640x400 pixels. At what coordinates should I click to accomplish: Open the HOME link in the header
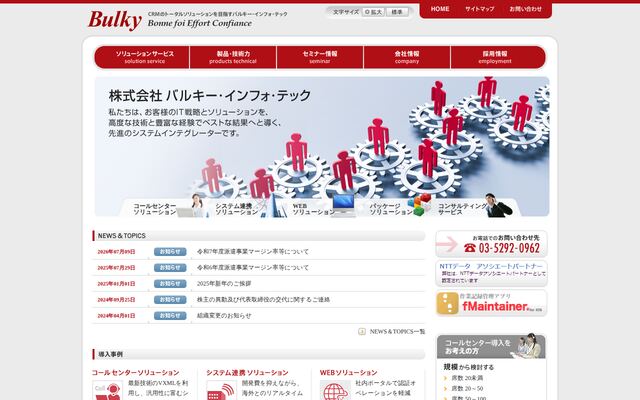tap(440, 9)
